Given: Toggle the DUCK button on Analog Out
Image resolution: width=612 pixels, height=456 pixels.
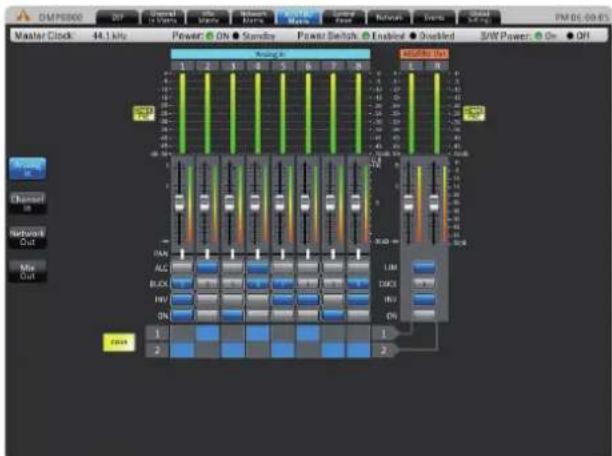Looking at the screenshot, I should [424, 283].
